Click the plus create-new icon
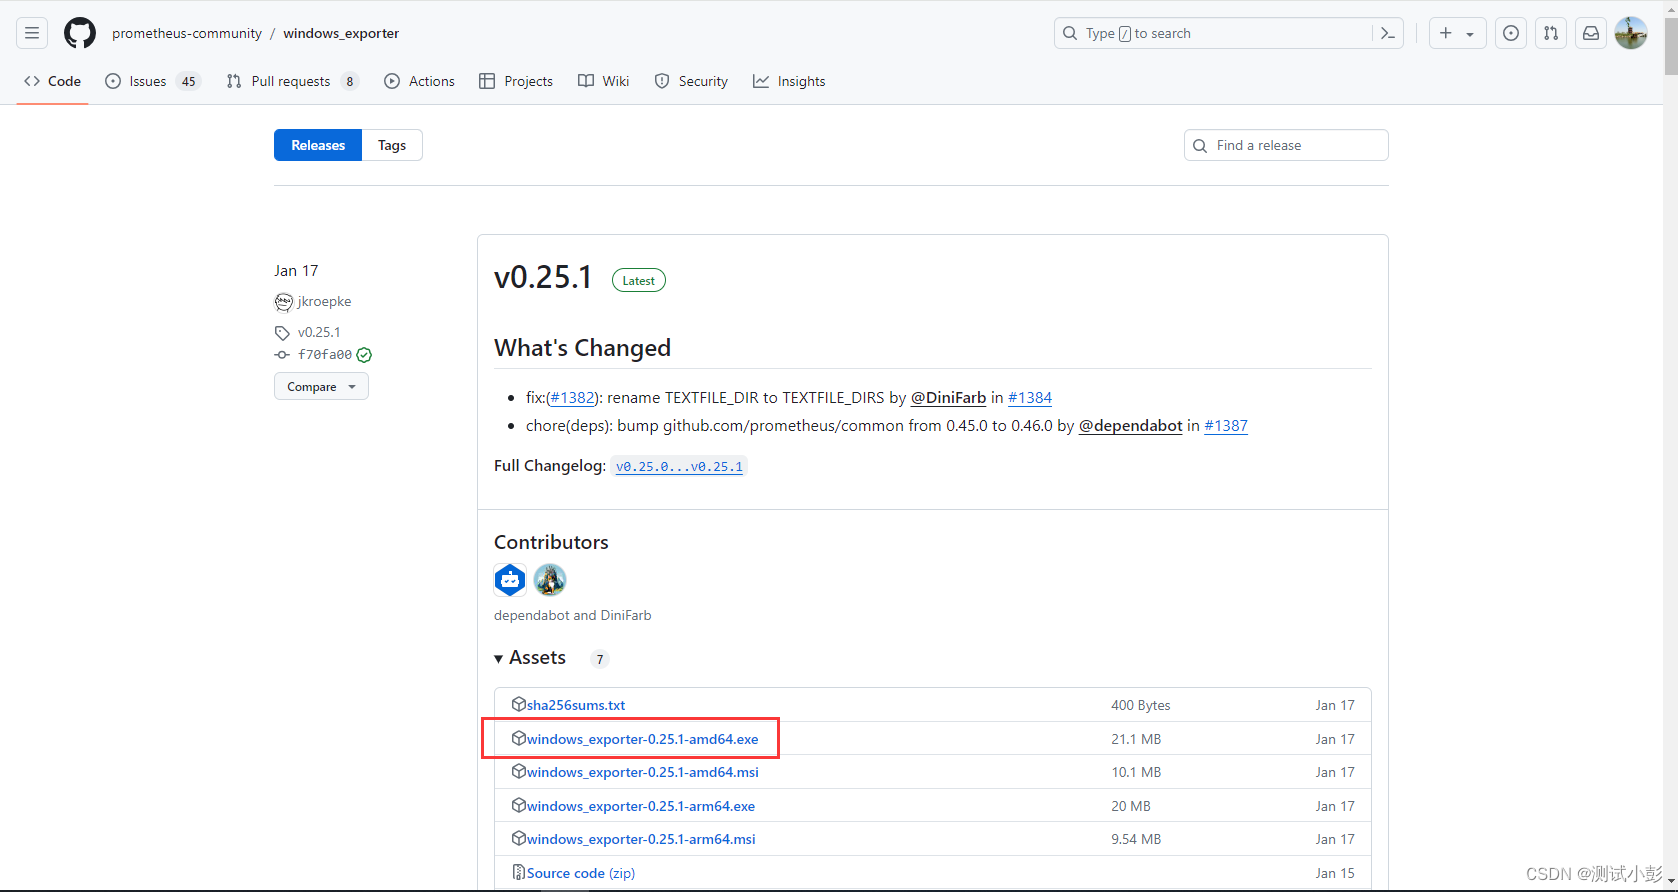The height and width of the screenshot is (892, 1678). [x=1446, y=33]
